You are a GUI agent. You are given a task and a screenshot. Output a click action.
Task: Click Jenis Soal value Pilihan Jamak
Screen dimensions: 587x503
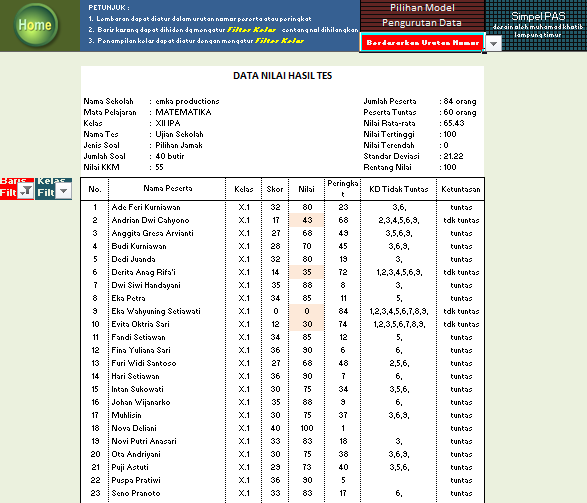coord(179,145)
